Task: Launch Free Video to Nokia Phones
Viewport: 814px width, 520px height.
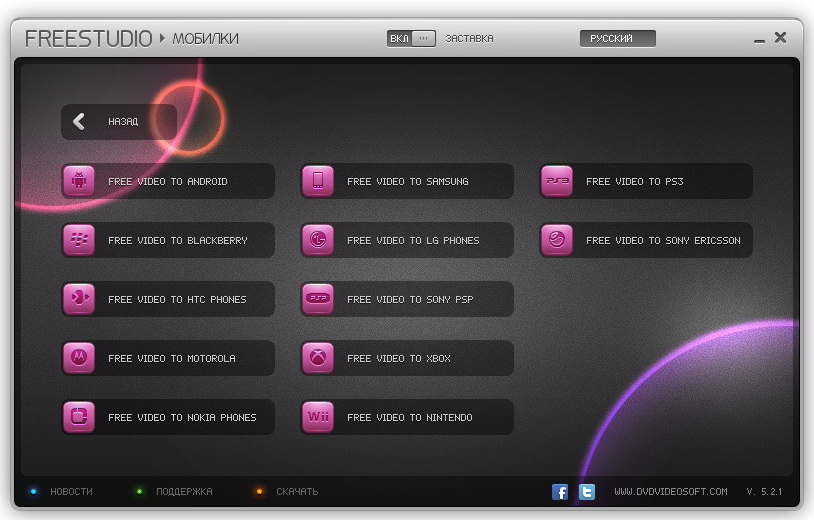Action: pyautogui.click(x=168, y=417)
